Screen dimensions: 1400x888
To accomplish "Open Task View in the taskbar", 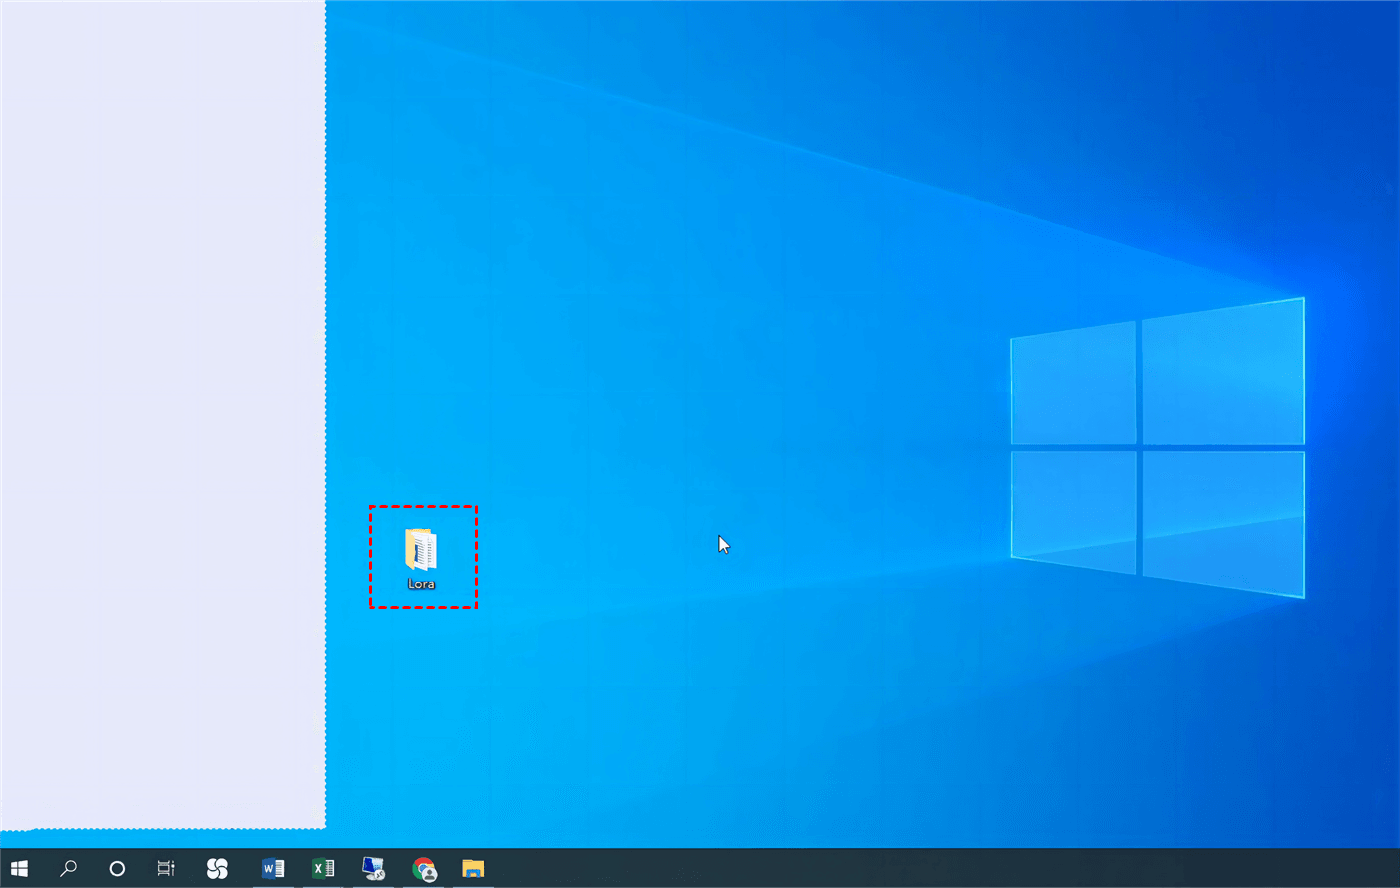I will coord(166,868).
